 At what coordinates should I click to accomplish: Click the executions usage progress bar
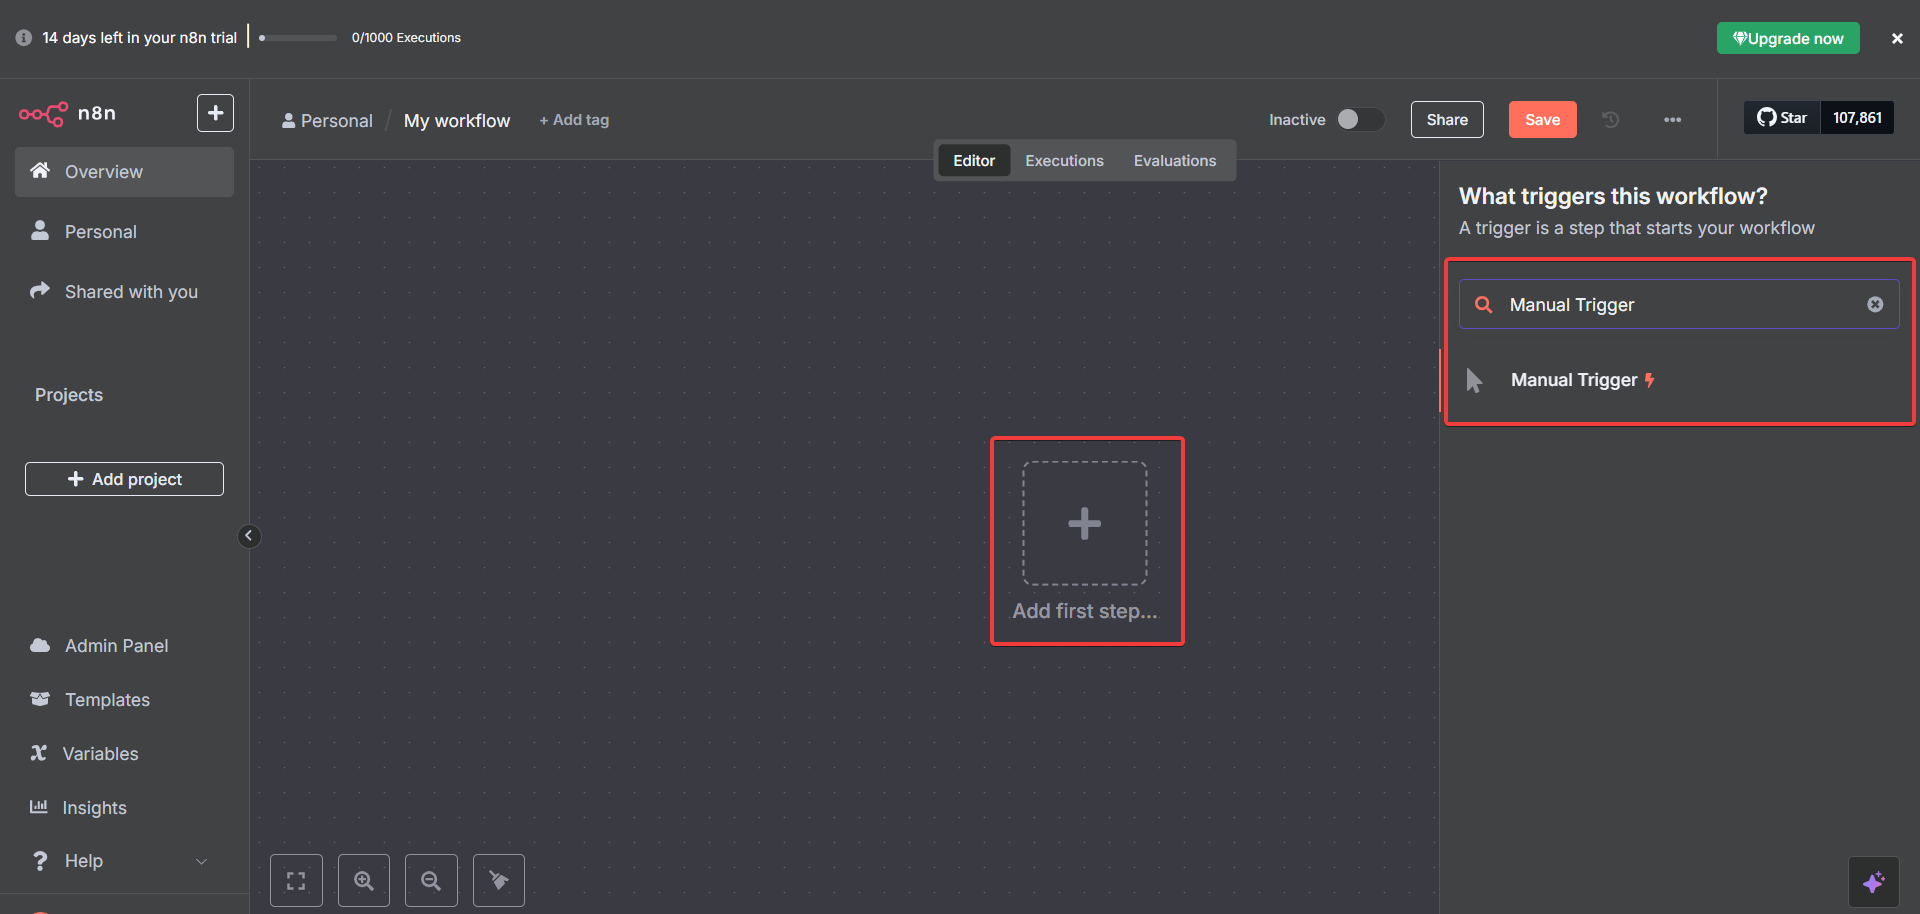[x=296, y=37]
